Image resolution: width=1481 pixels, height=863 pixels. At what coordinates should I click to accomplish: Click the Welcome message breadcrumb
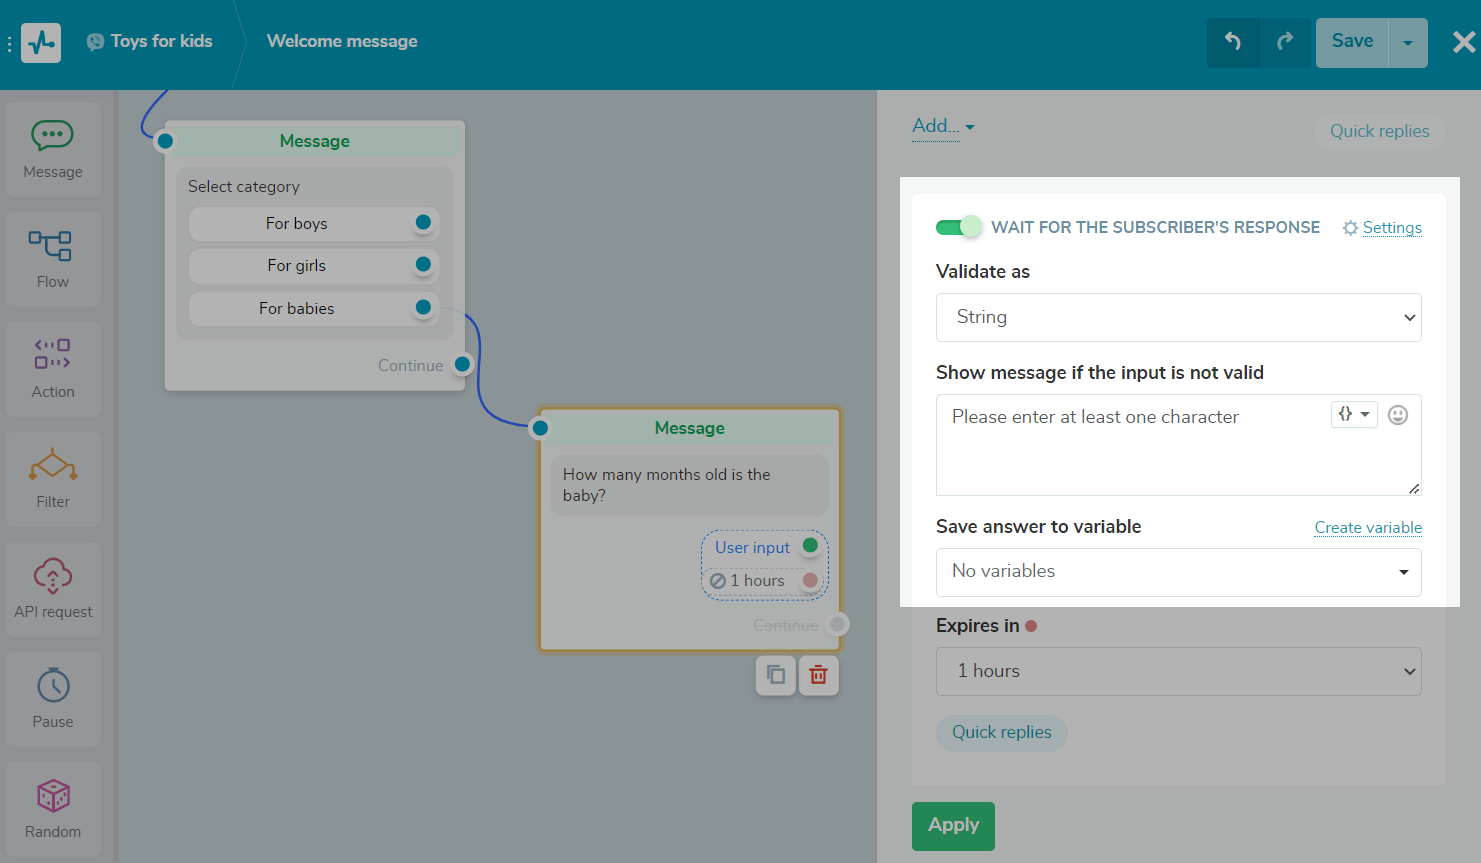[x=342, y=41]
